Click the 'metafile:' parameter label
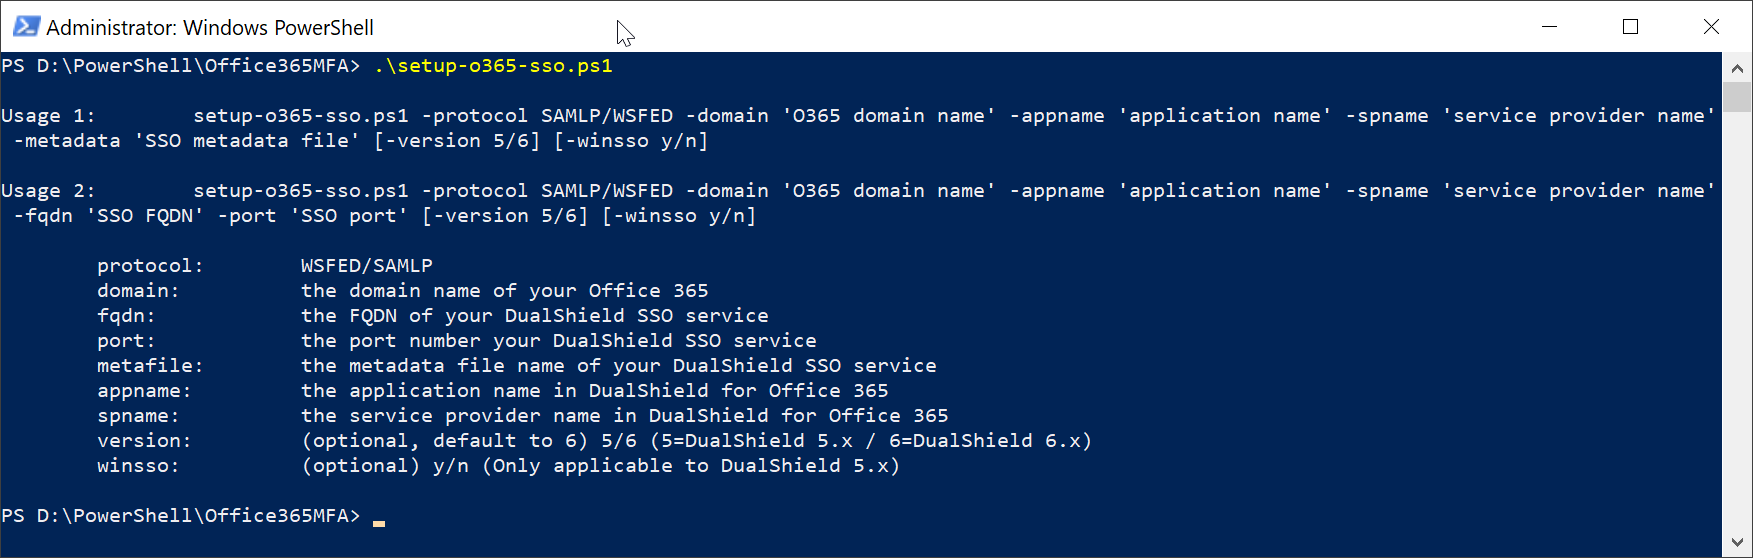 click(x=150, y=366)
